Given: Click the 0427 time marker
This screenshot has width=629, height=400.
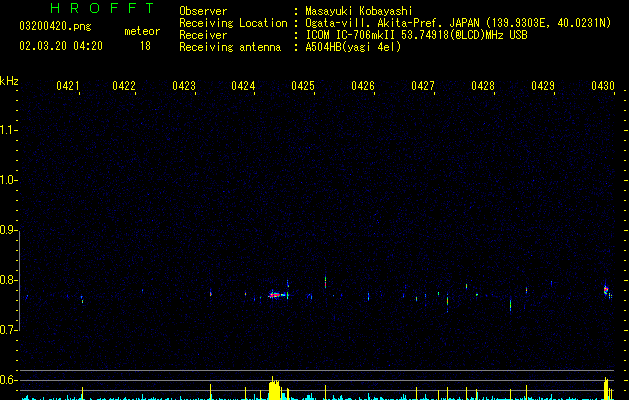Looking at the screenshot, I should click(423, 86).
